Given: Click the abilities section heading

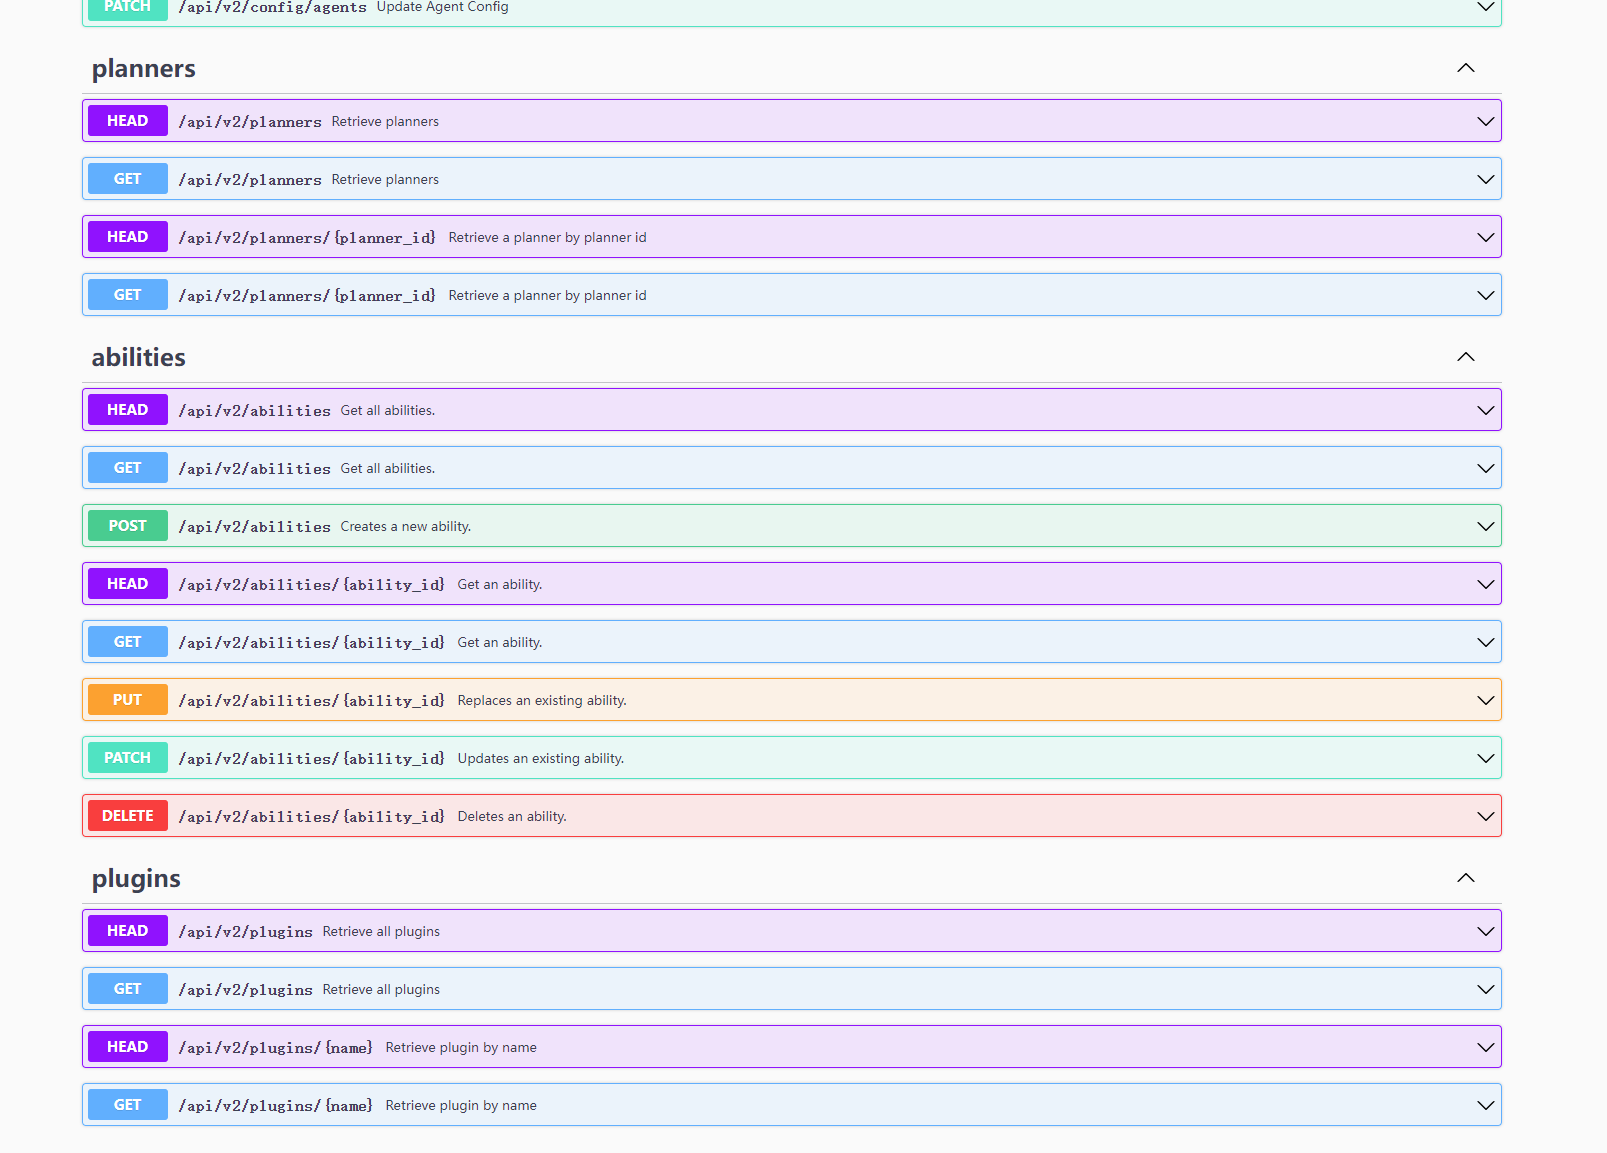Looking at the screenshot, I should point(139,357).
